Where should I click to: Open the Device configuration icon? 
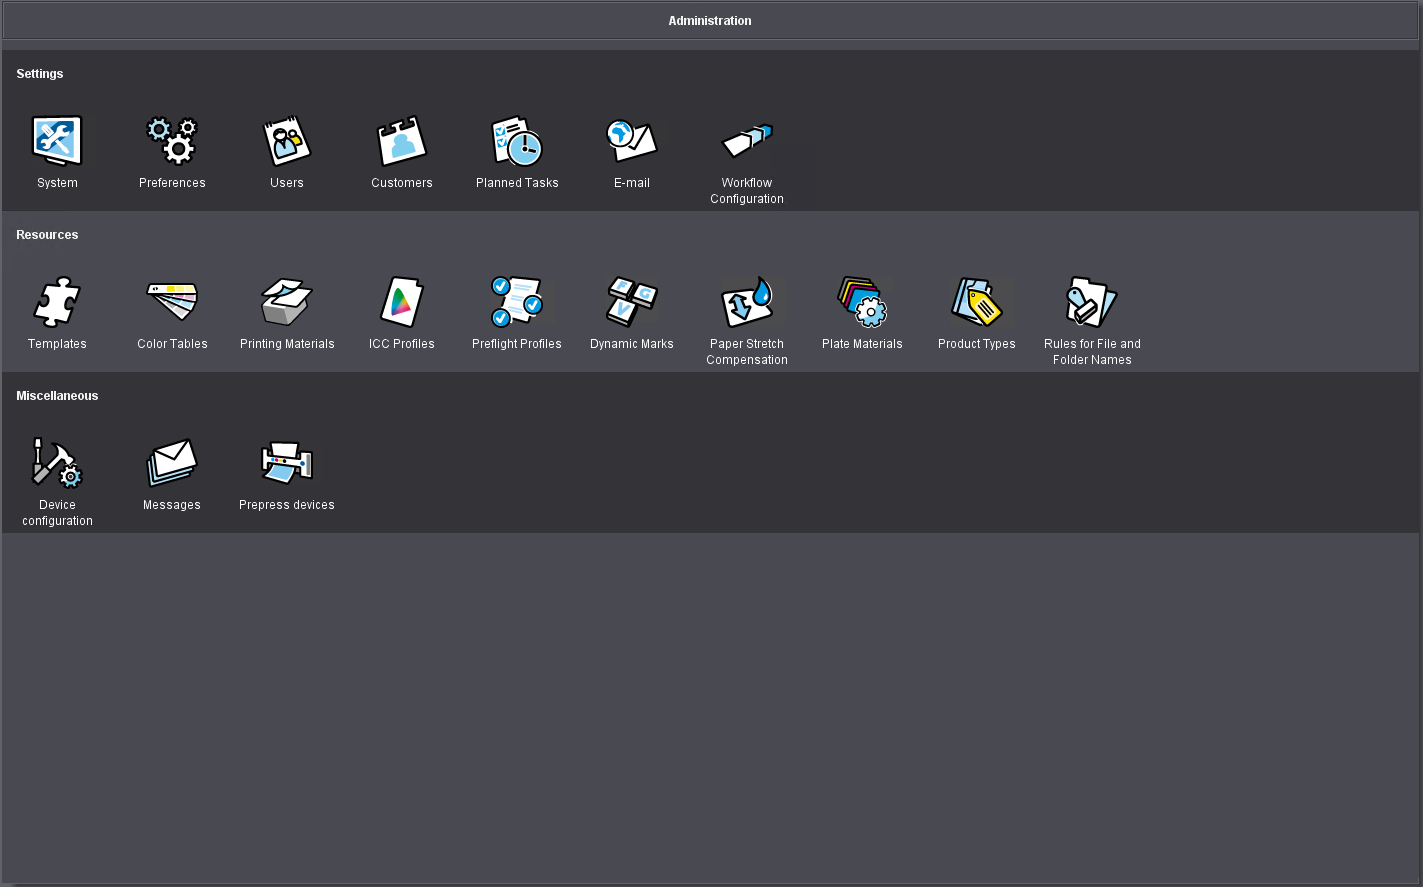[57, 464]
